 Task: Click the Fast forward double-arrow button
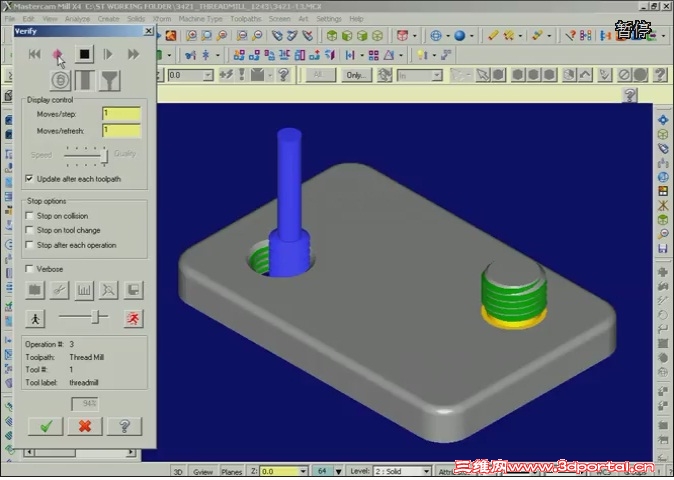pyautogui.click(x=133, y=54)
